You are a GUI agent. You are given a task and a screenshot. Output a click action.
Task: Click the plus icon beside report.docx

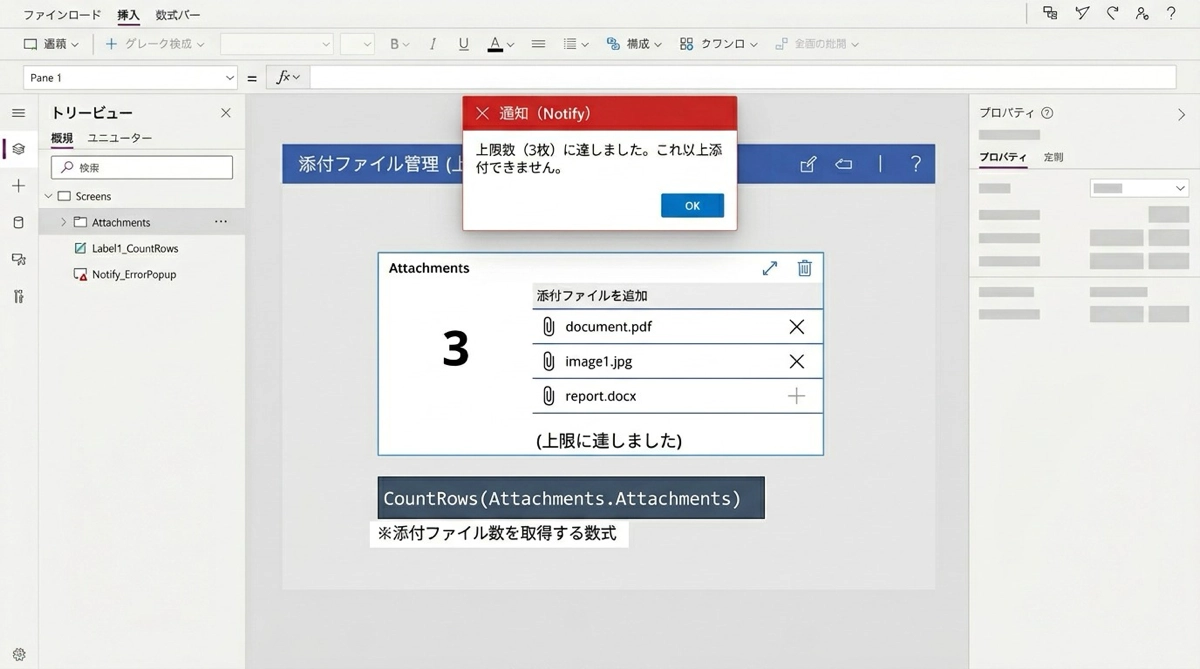796,396
